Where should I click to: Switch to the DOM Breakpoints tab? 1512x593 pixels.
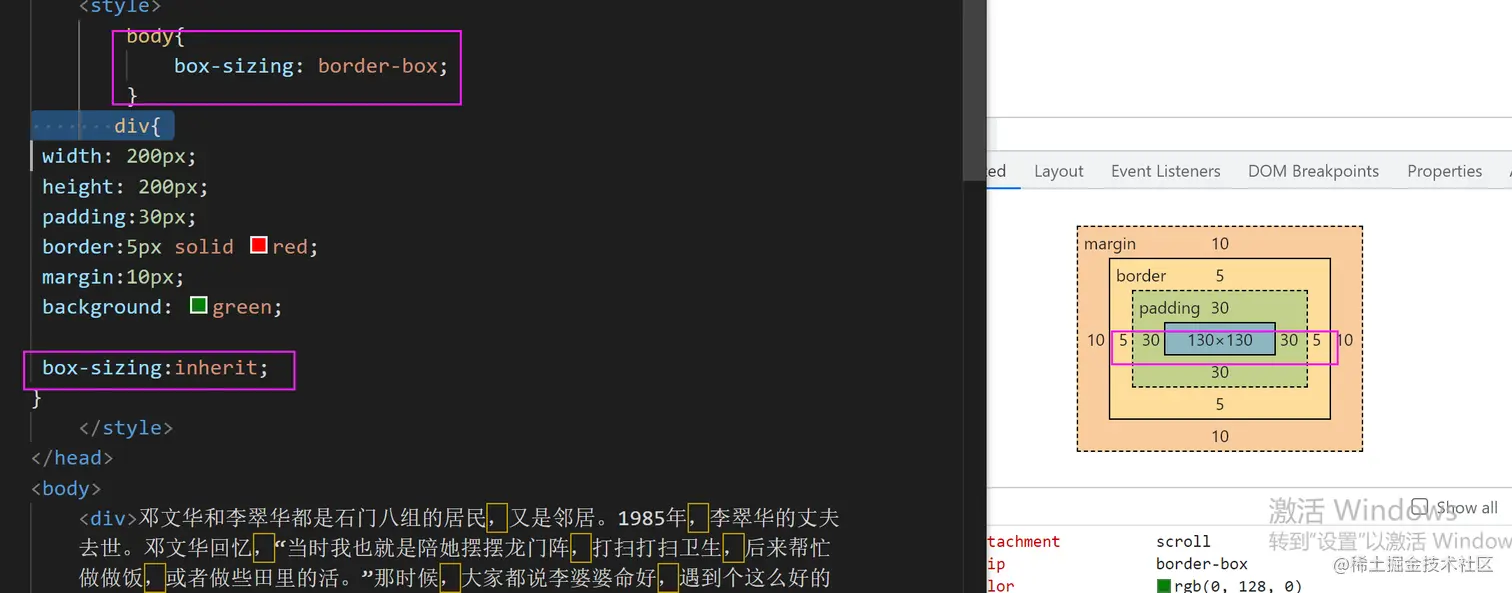pyautogui.click(x=1313, y=171)
